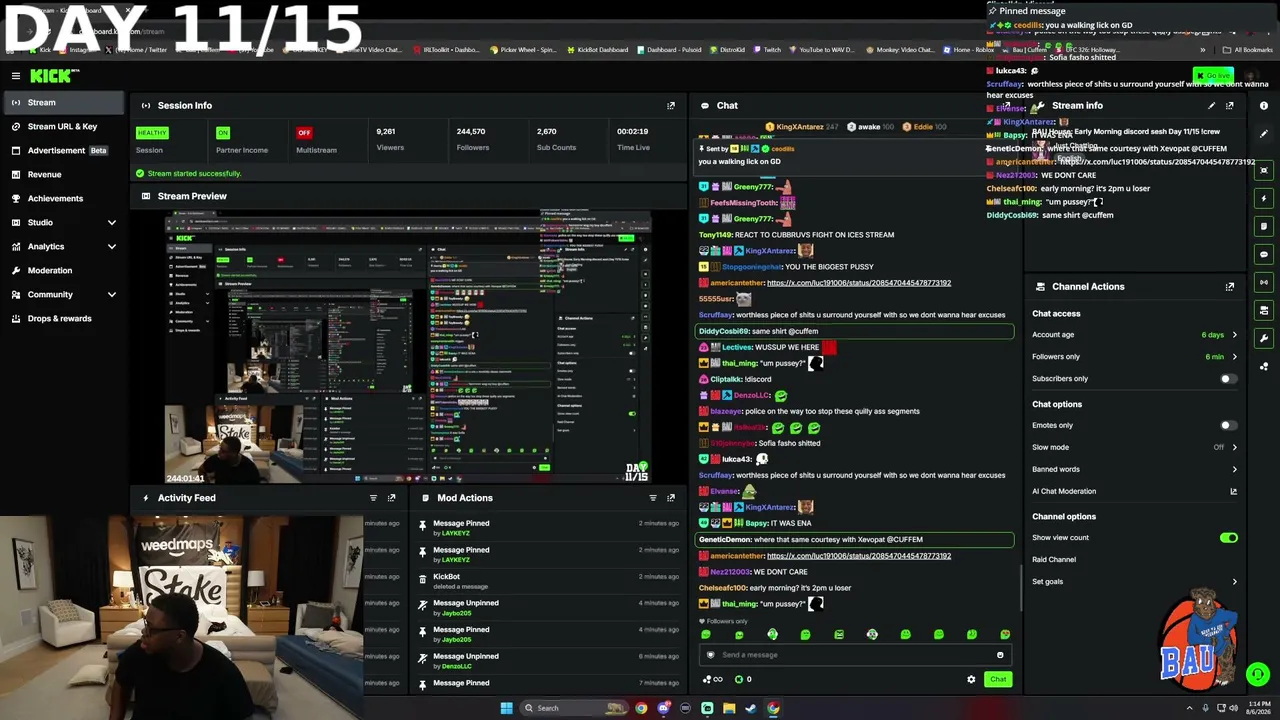The image size is (1280, 720).
Task: Pop out the Channel Actions panel
Action: (1230, 287)
